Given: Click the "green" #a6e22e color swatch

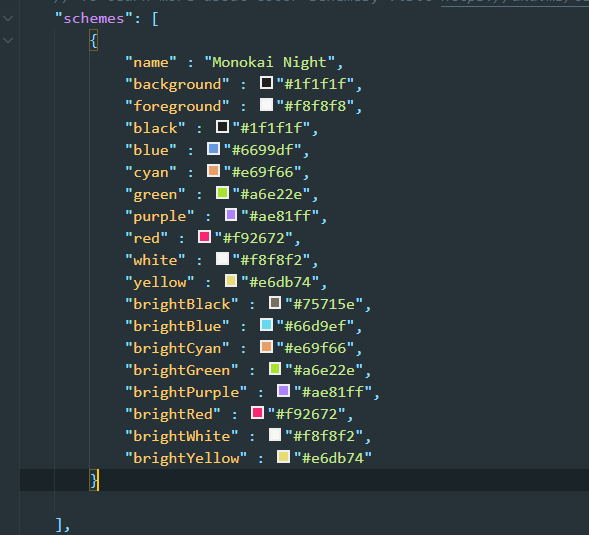Looking at the screenshot, I should tap(222, 193).
